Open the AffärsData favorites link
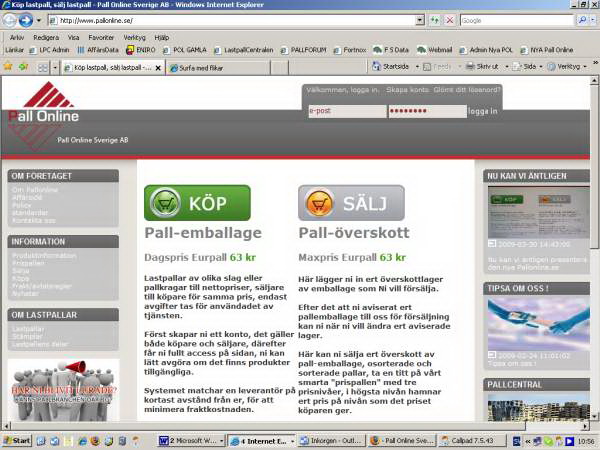The width and height of the screenshot is (600, 450). point(98,50)
